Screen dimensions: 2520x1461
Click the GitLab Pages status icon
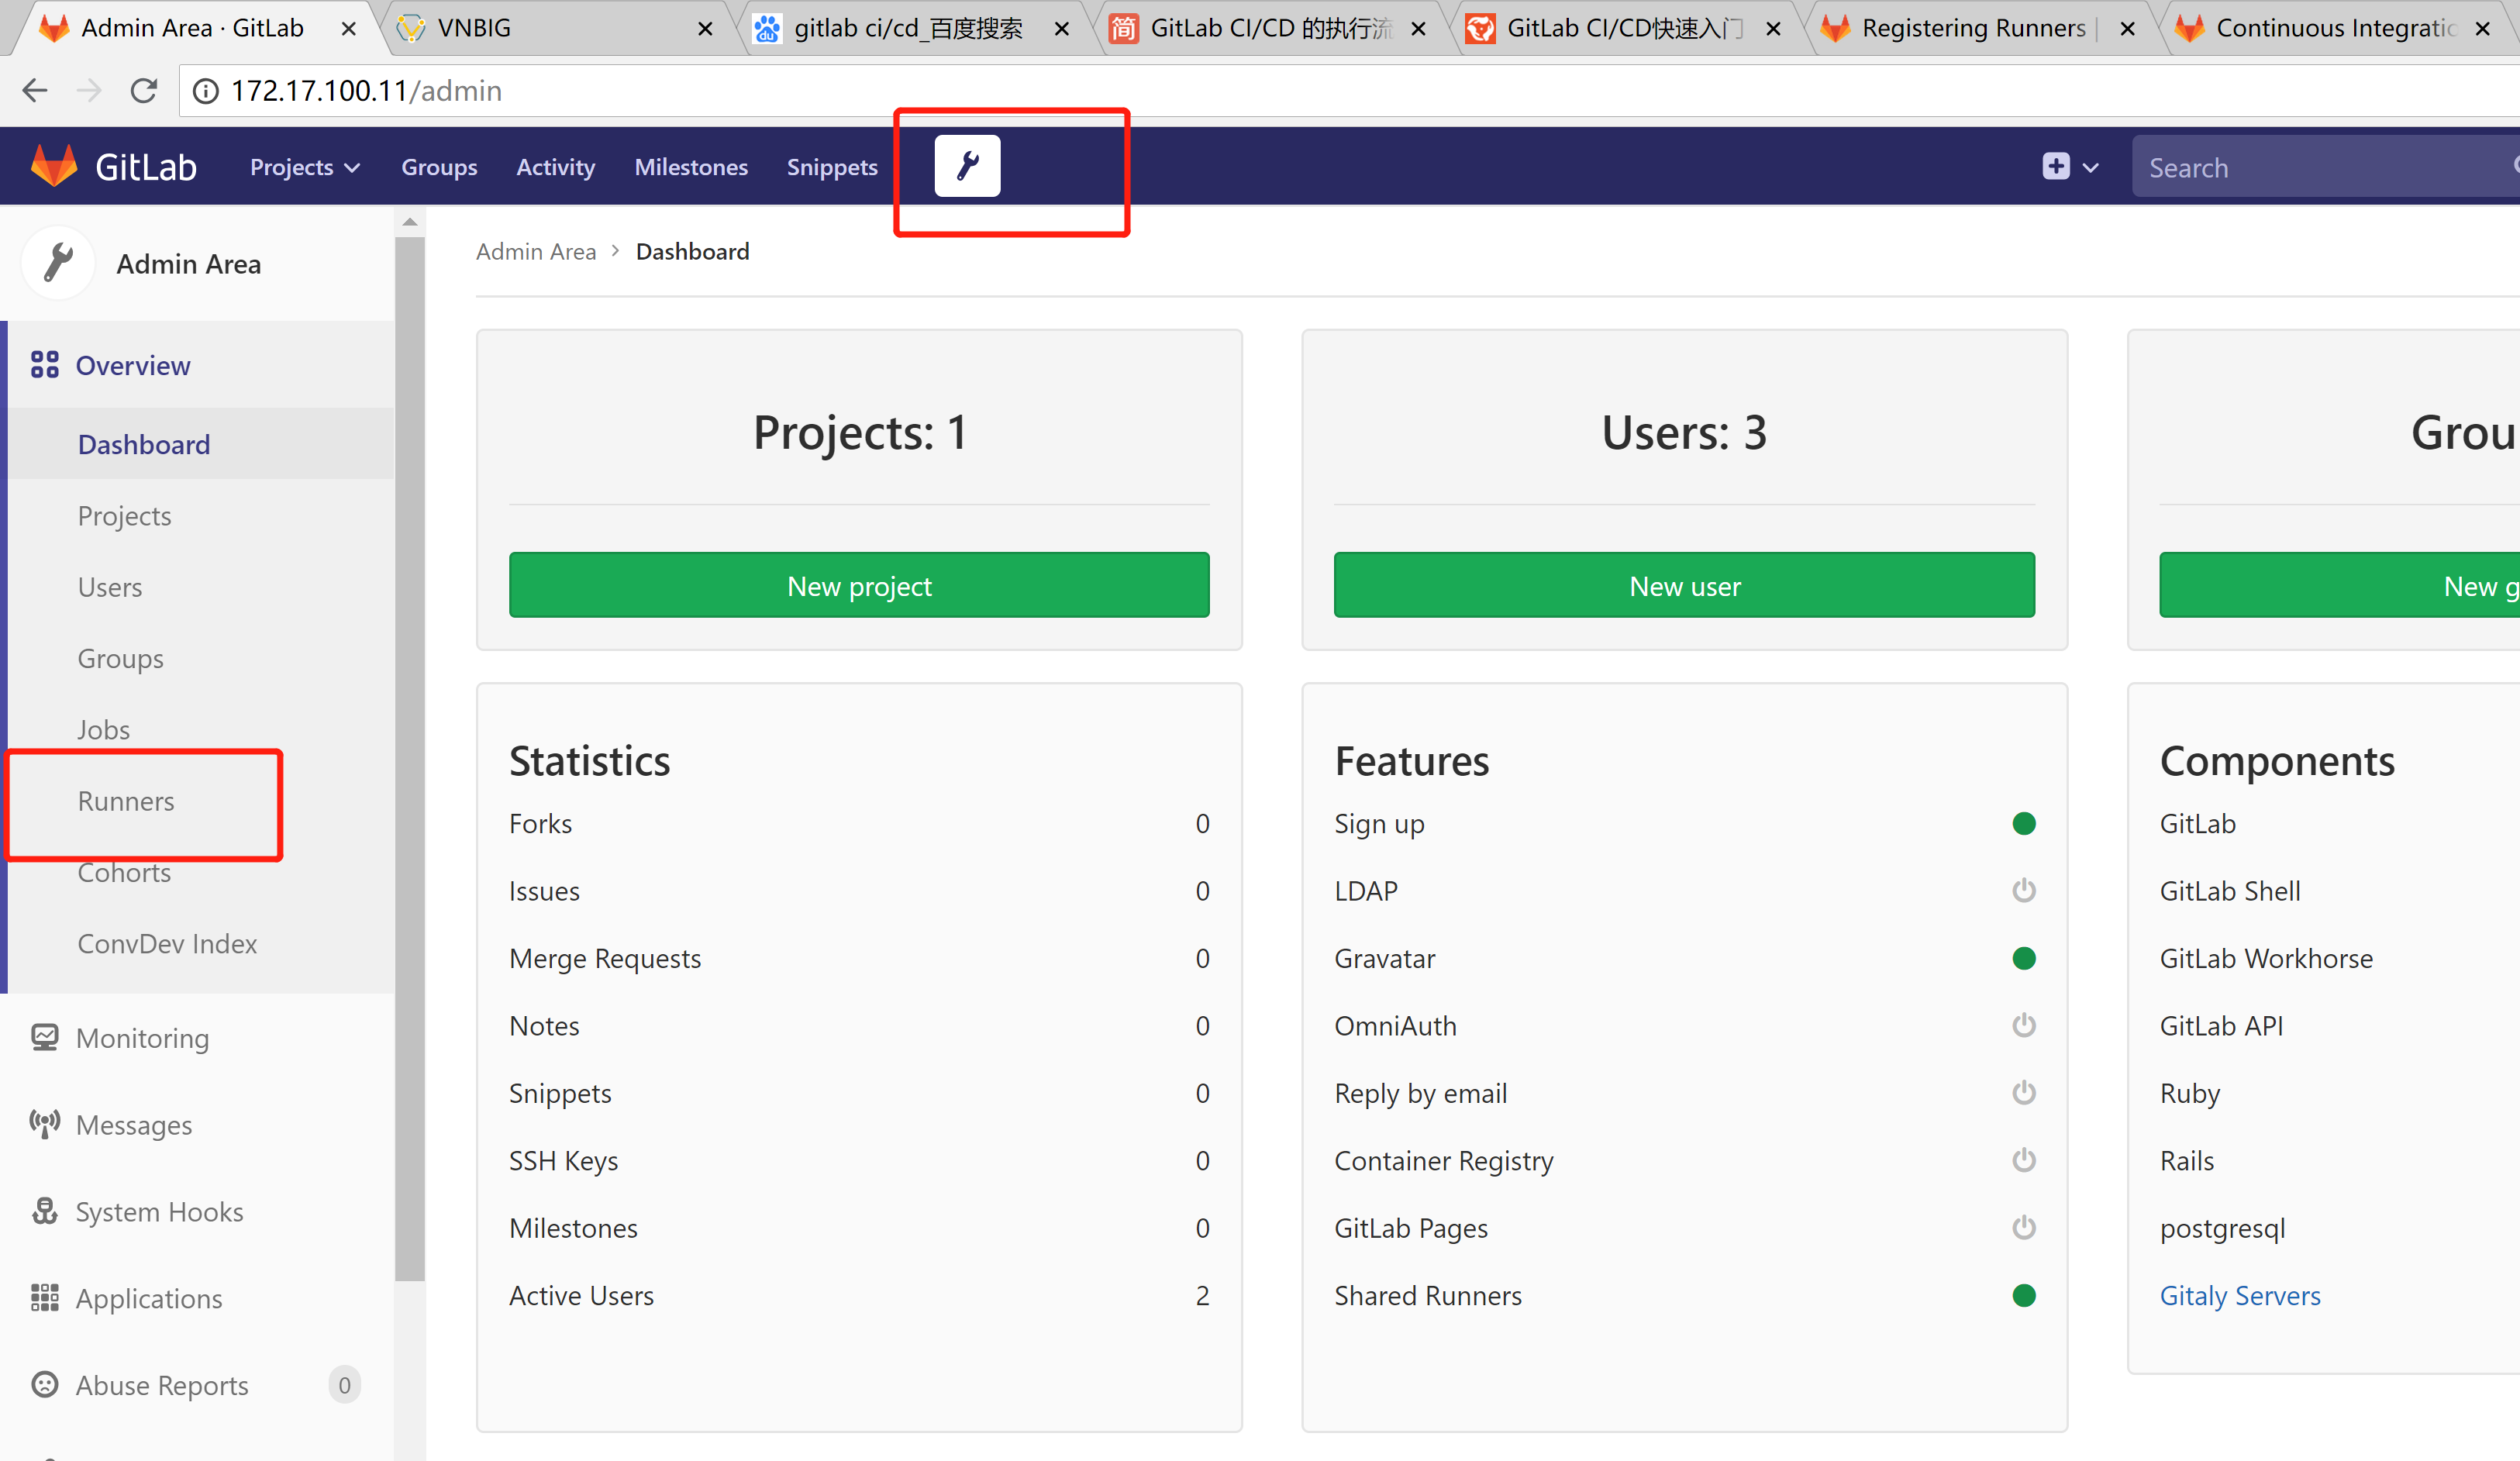pyautogui.click(x=2024, y=1227)
